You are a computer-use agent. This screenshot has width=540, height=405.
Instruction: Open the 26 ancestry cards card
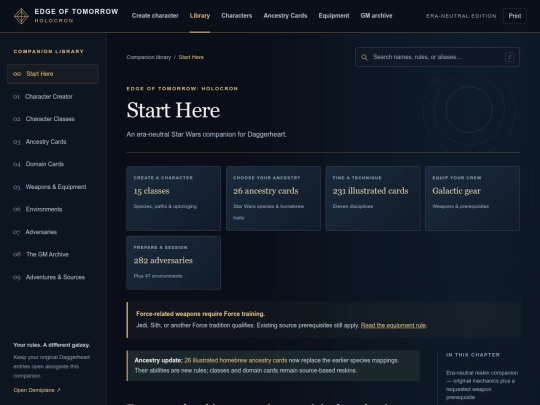point(273,198)
